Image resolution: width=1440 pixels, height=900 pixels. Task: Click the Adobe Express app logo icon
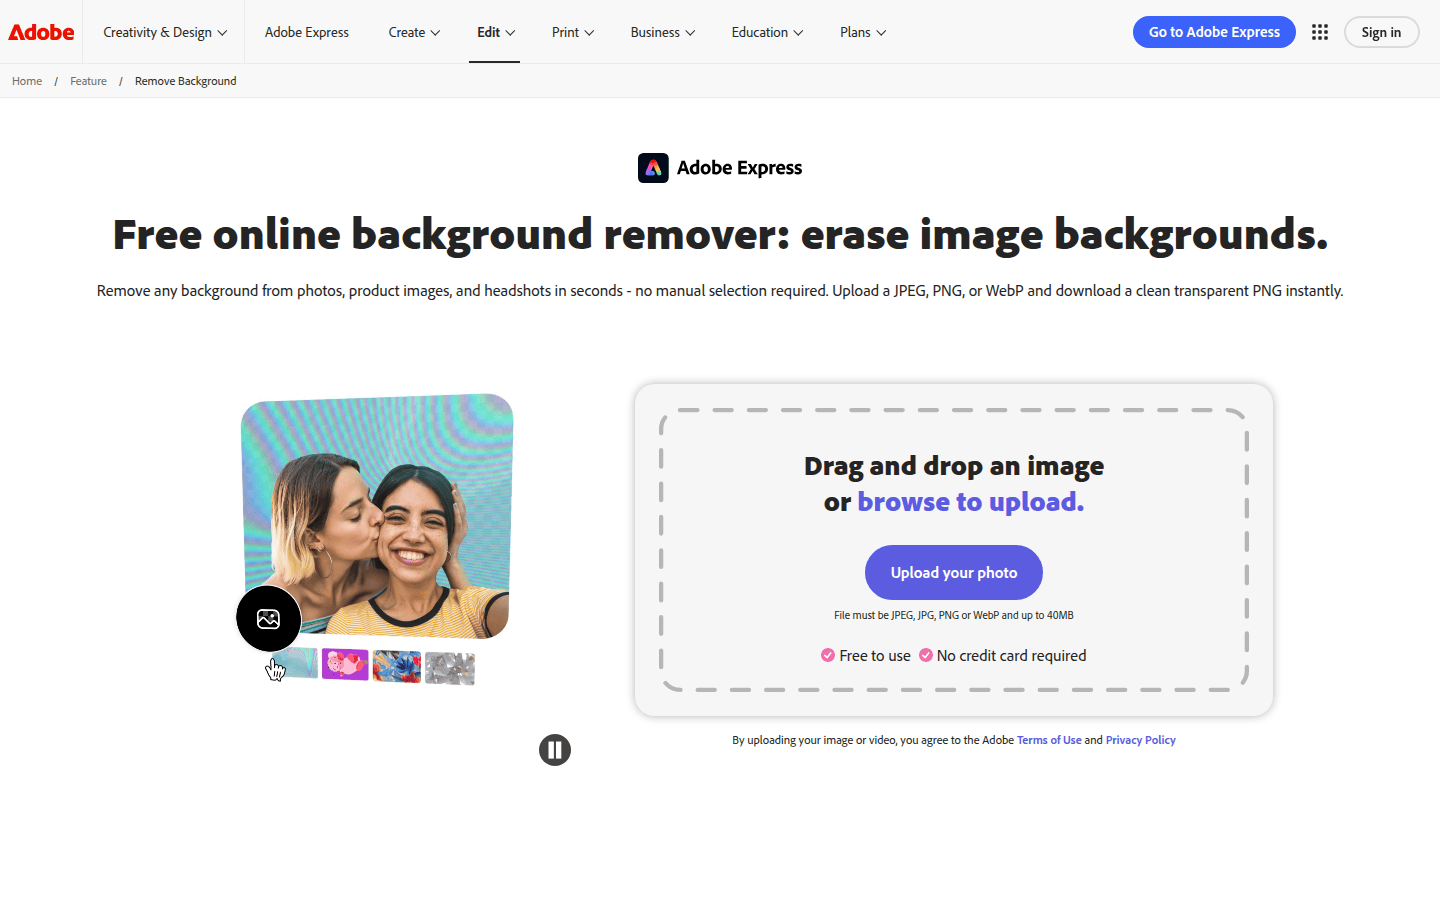[x=653, y=168]
